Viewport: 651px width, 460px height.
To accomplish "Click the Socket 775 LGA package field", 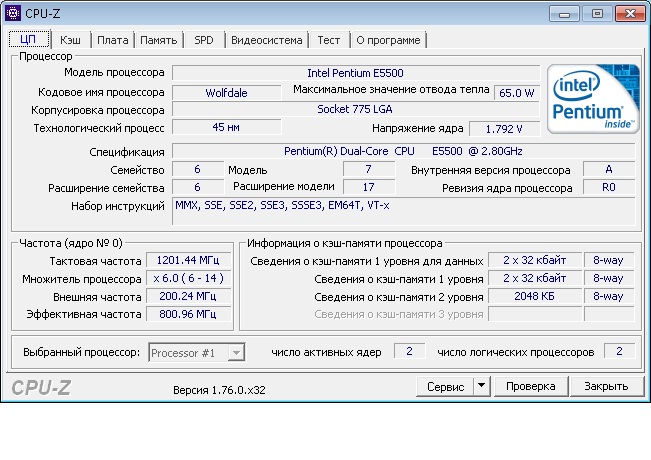I will coord(356,109).
